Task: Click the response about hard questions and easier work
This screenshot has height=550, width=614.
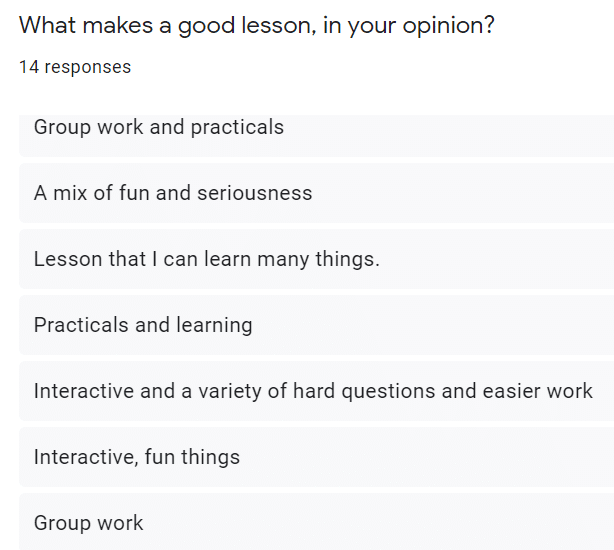Action: click(x=313, y=391)
